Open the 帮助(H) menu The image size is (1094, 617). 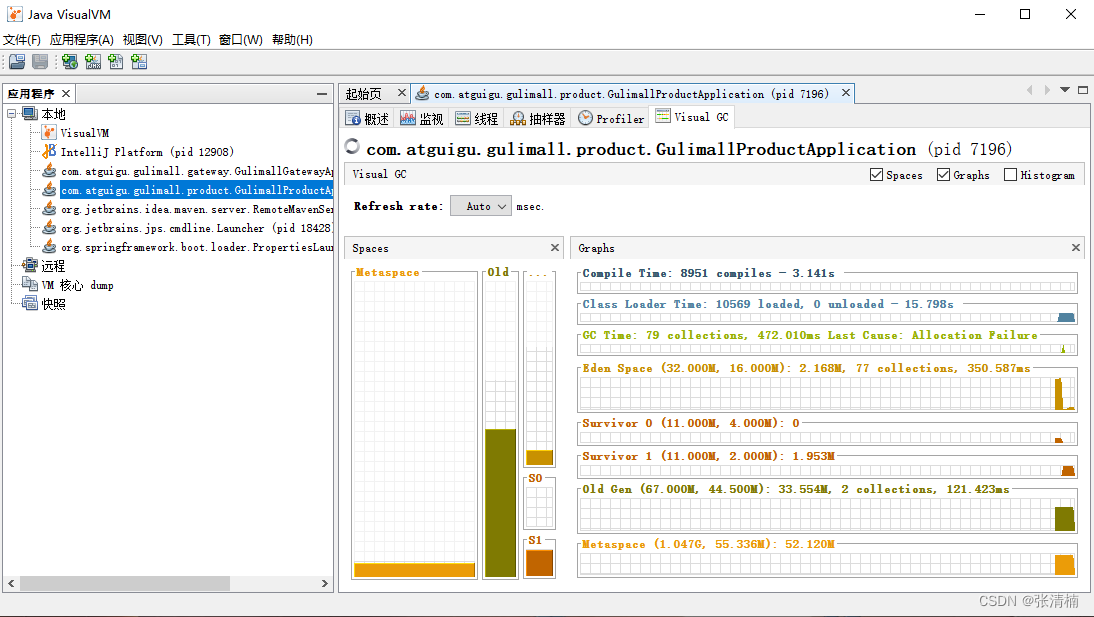pos(292,40)
